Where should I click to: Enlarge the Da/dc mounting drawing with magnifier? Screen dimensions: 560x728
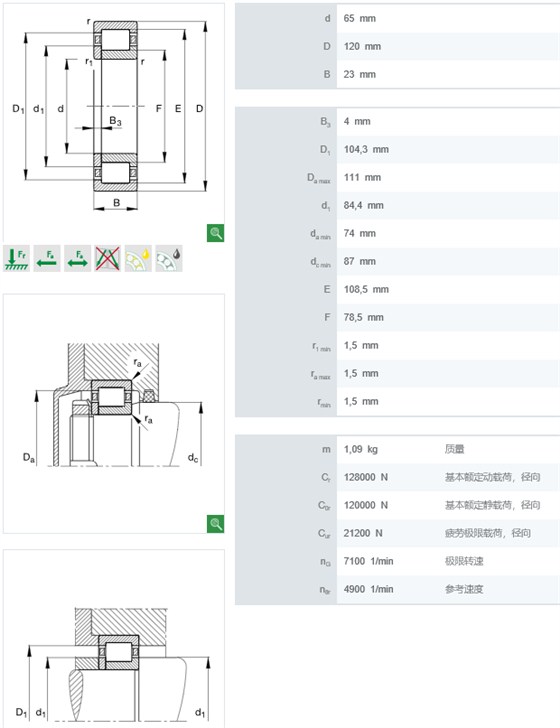[215, 524]
